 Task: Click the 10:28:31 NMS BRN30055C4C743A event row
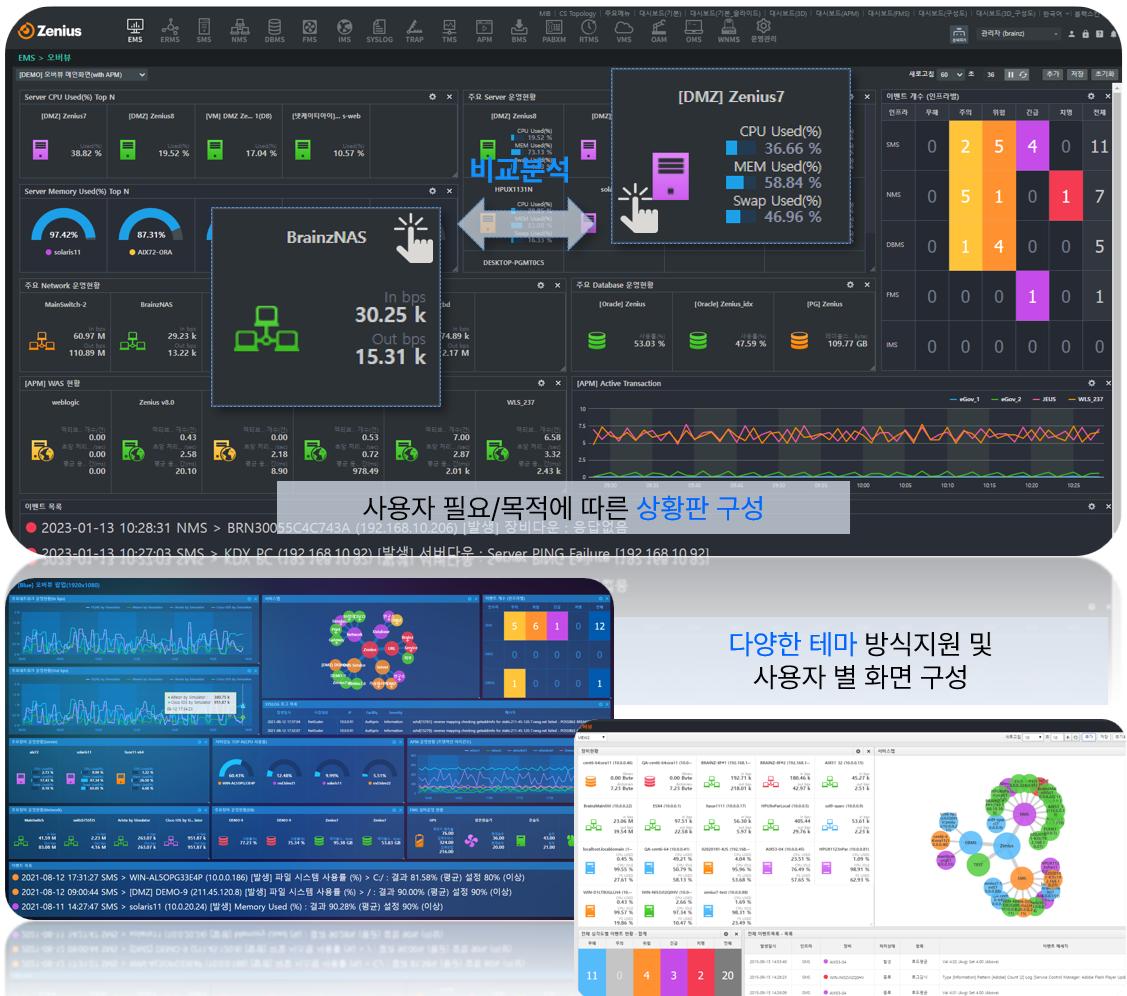pyautogui.click(x=327, y=528)
